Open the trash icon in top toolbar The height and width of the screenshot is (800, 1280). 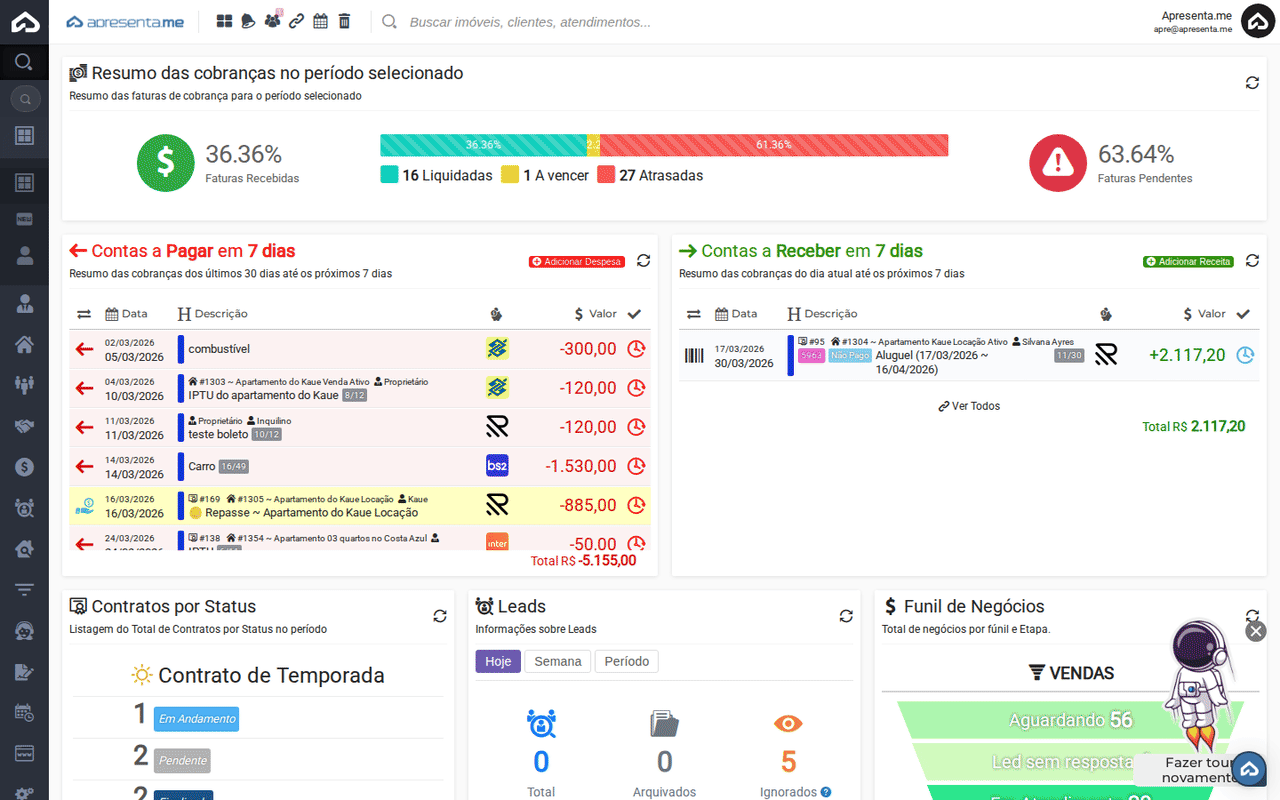coord(344,21)
